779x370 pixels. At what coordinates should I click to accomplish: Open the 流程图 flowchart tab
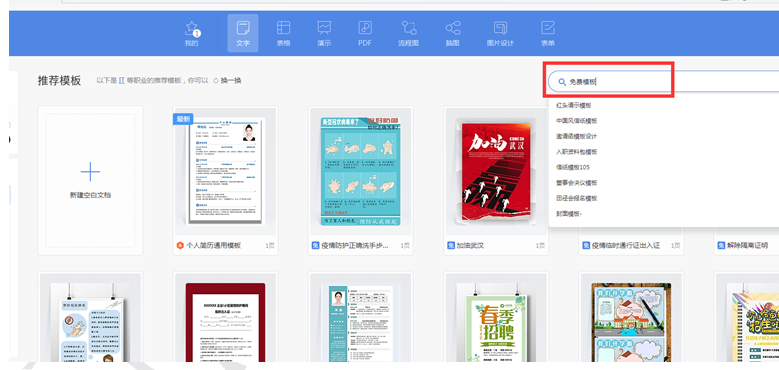click(408, 33)
